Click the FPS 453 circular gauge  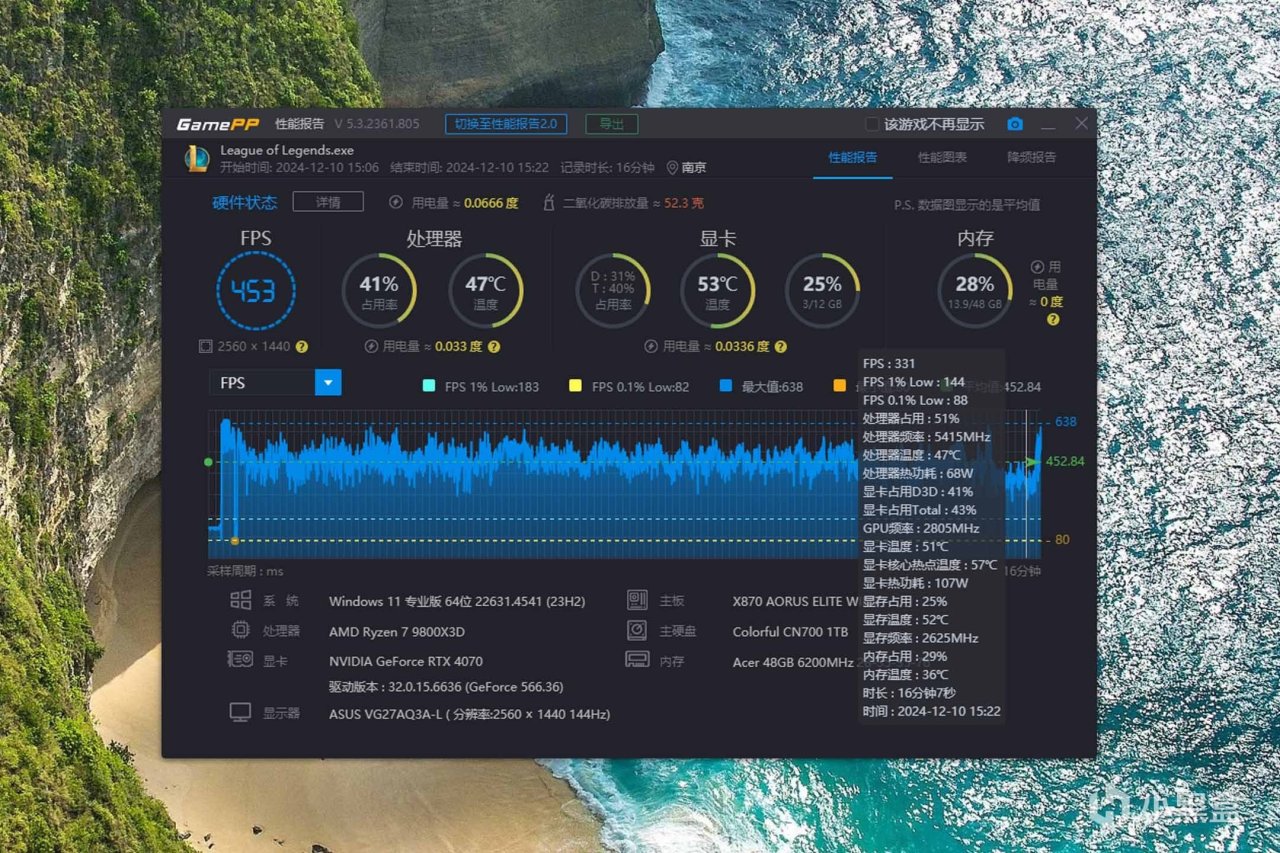click(x=255, y=291)
